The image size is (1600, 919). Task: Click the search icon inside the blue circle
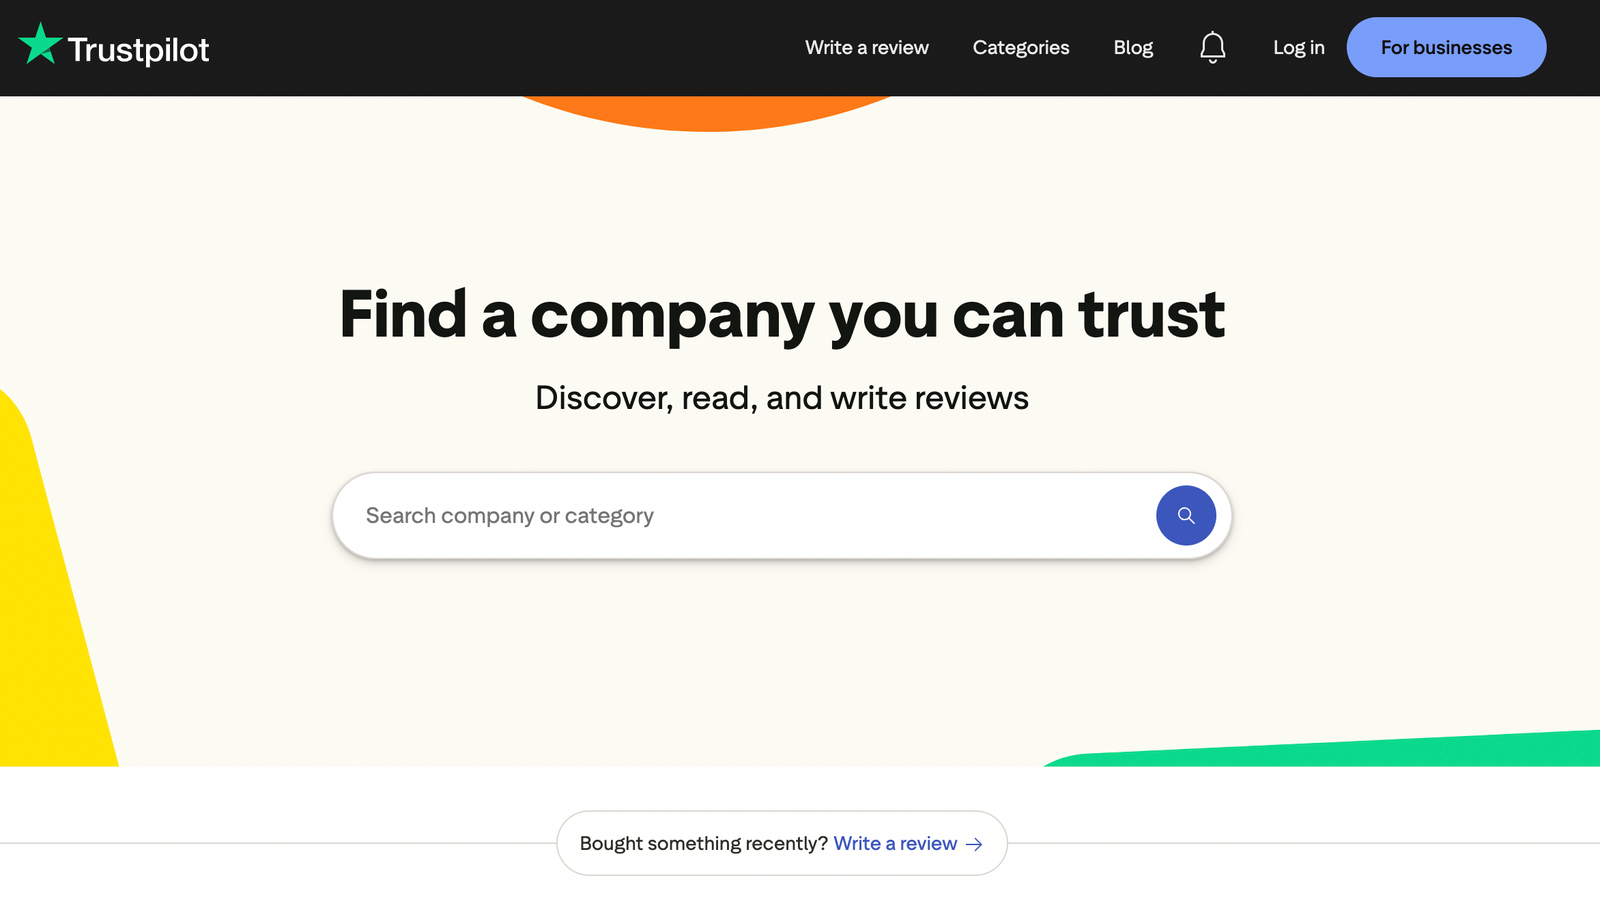(1185, 515)
